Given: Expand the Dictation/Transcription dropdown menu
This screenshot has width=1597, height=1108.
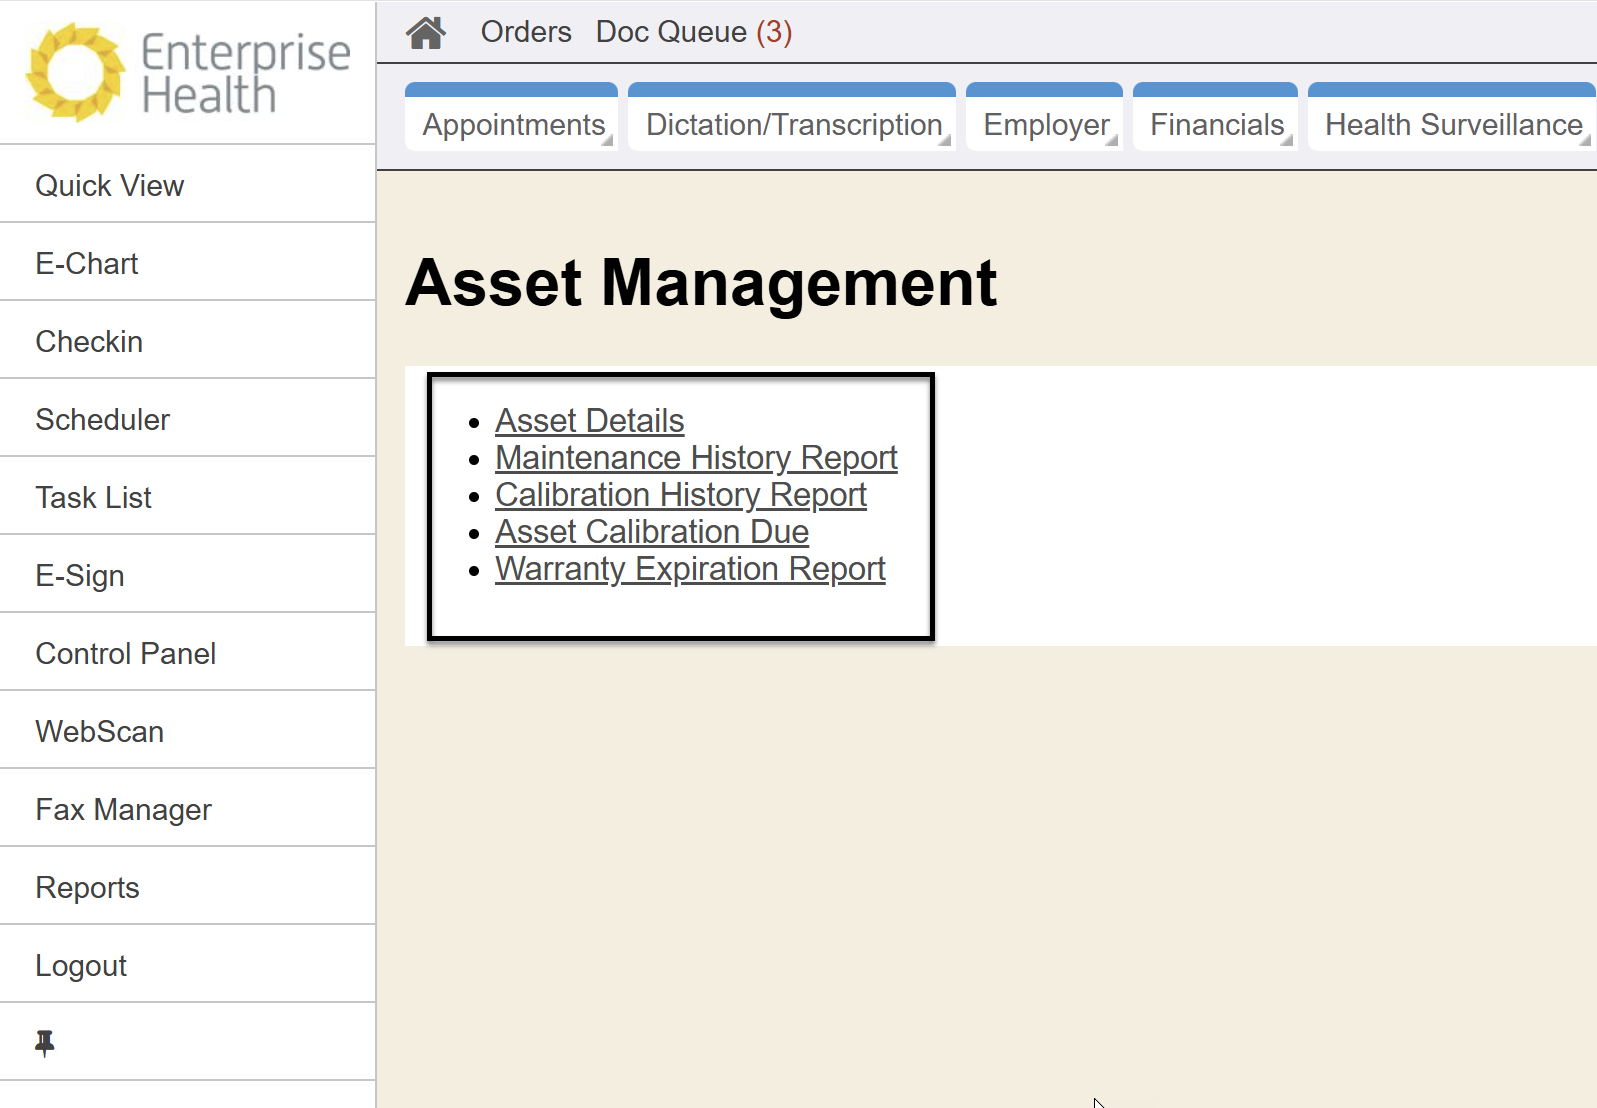Looking at the screenshot, I should [x=793, y=125].
